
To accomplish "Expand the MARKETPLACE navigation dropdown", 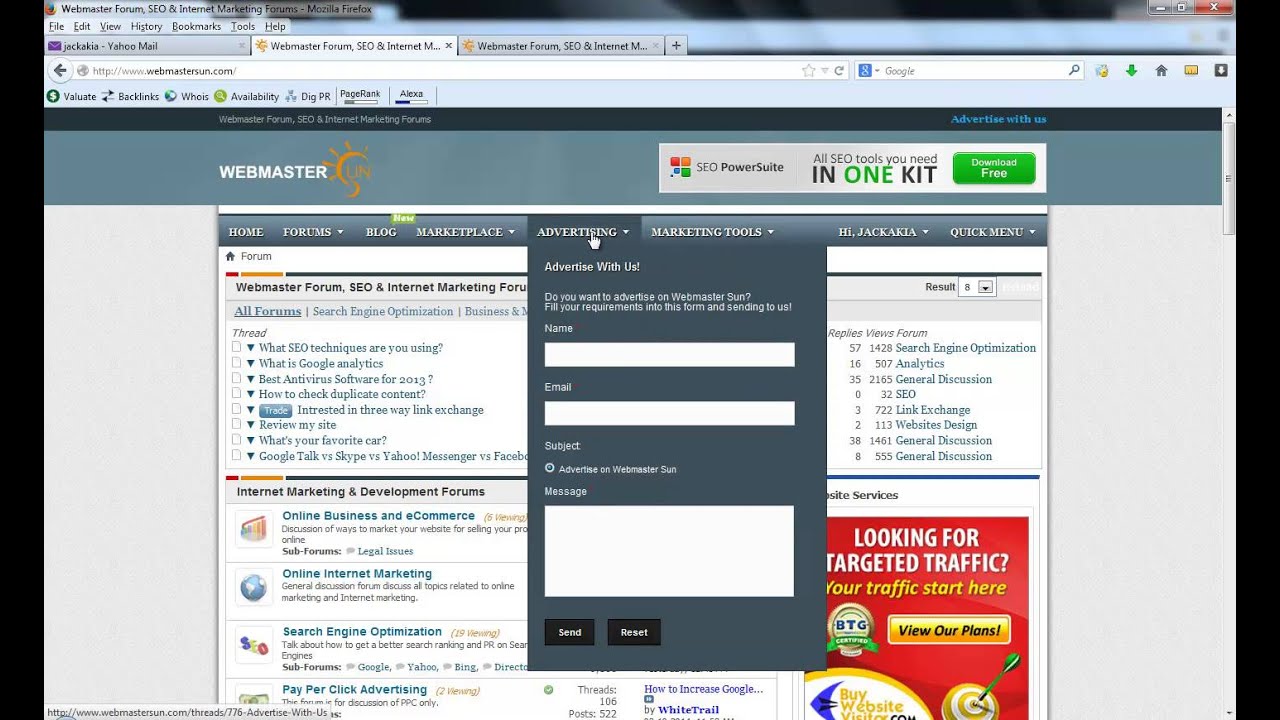I will tap(465, 232).
